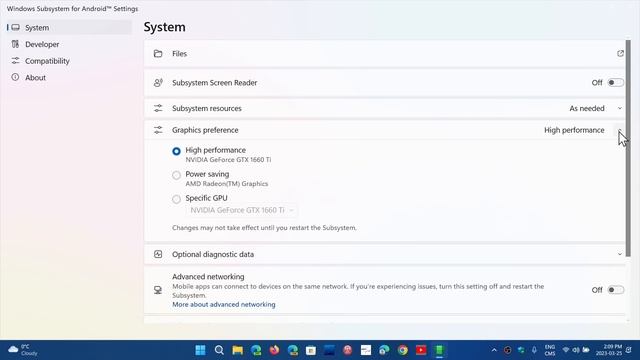
Task: Click the Compatibility sliders icon in sidebar
Action: (16, 61)
